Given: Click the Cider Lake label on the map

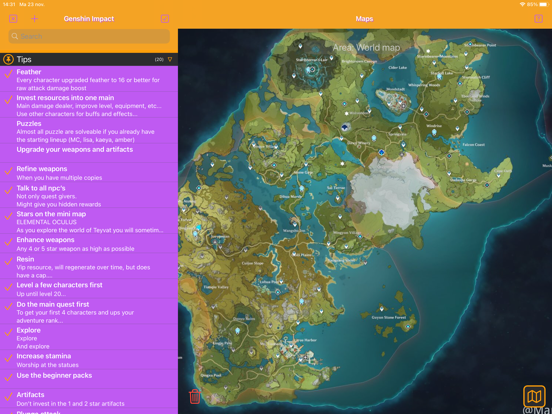Looking at the screenshot, I should (398, 68).
